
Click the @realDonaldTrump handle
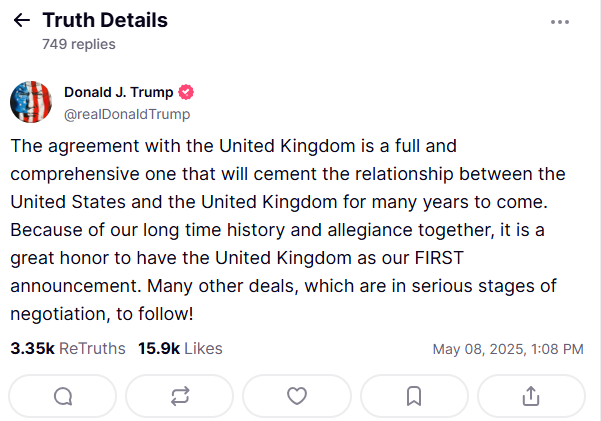coord(127,114)
